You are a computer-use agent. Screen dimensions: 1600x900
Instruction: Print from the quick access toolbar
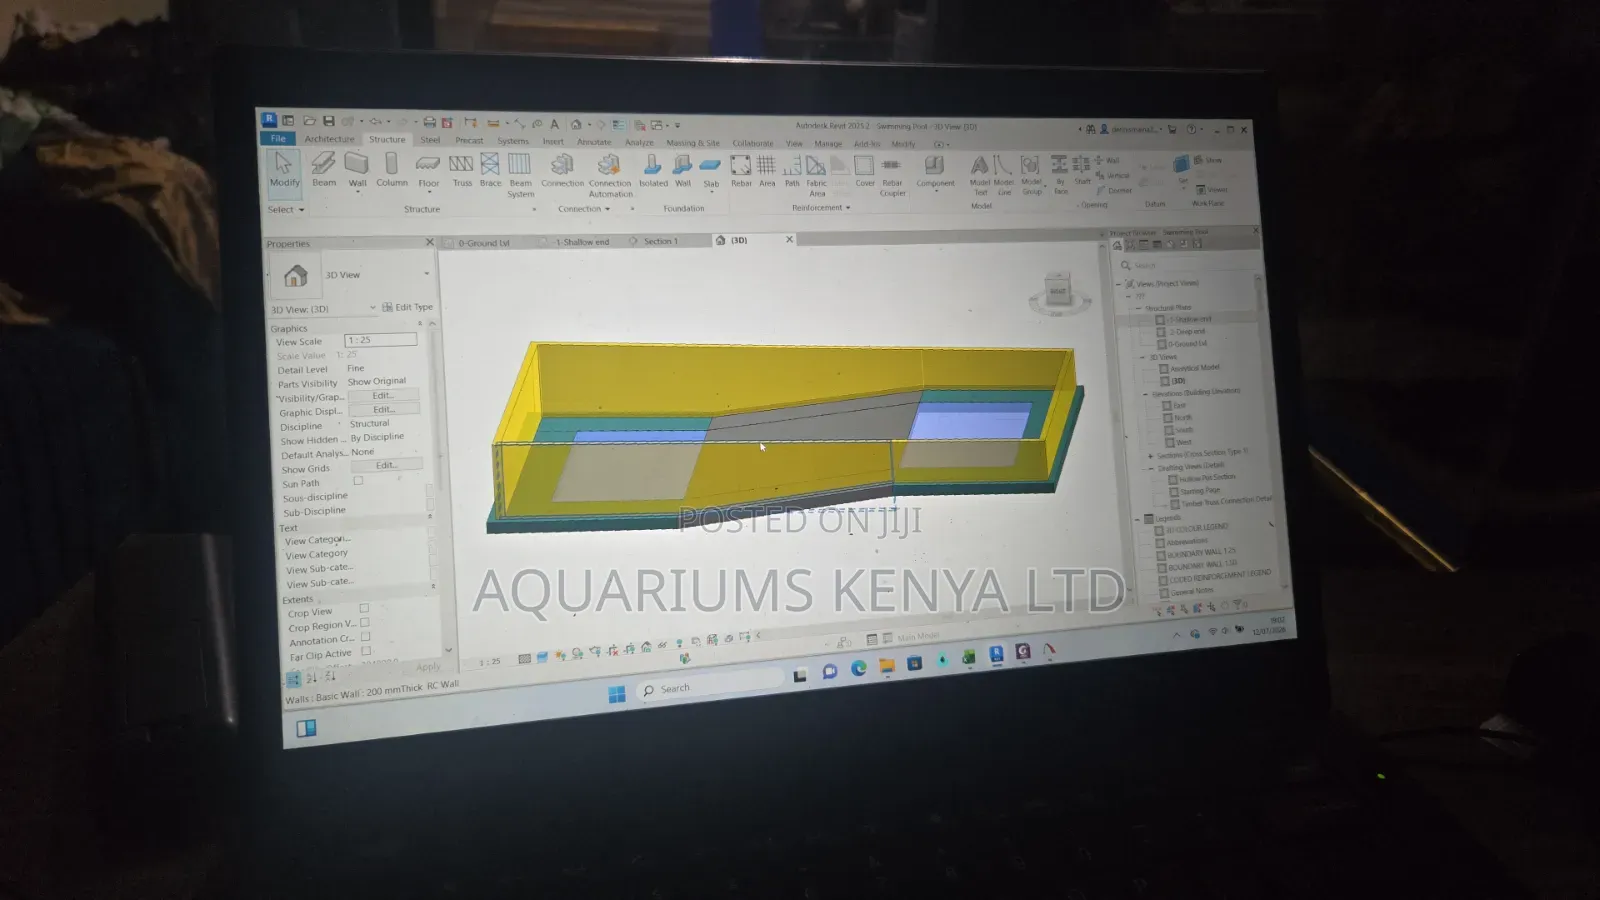point(429,122)
